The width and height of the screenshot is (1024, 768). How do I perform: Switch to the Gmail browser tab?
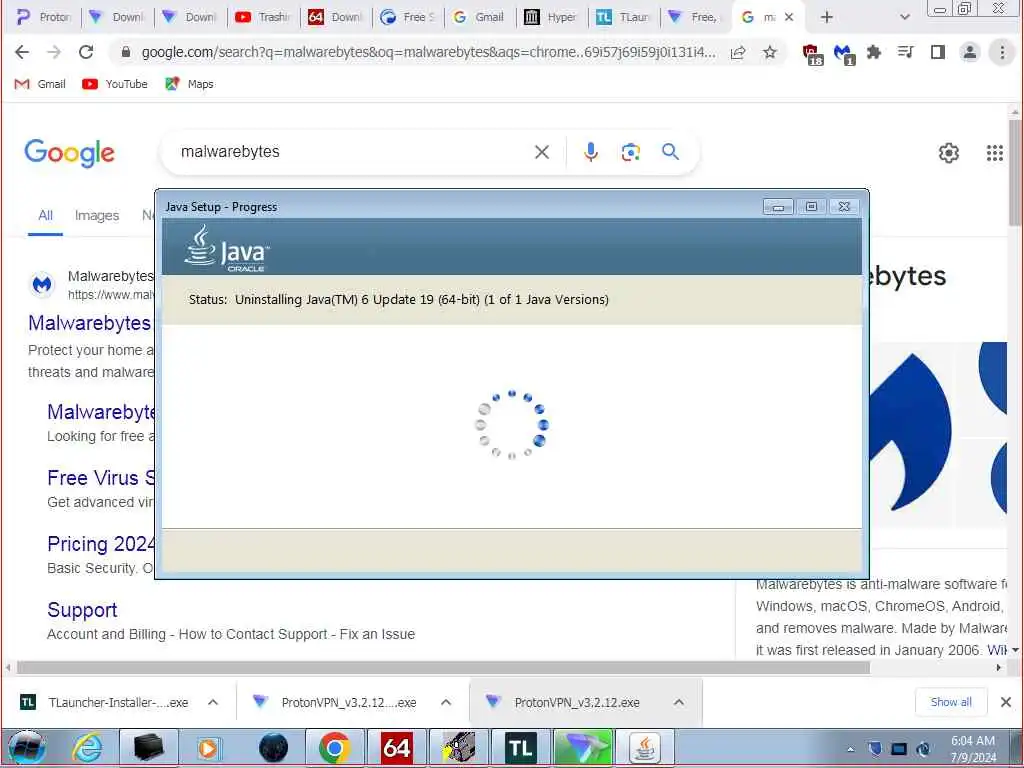click(x=479, y=17)
